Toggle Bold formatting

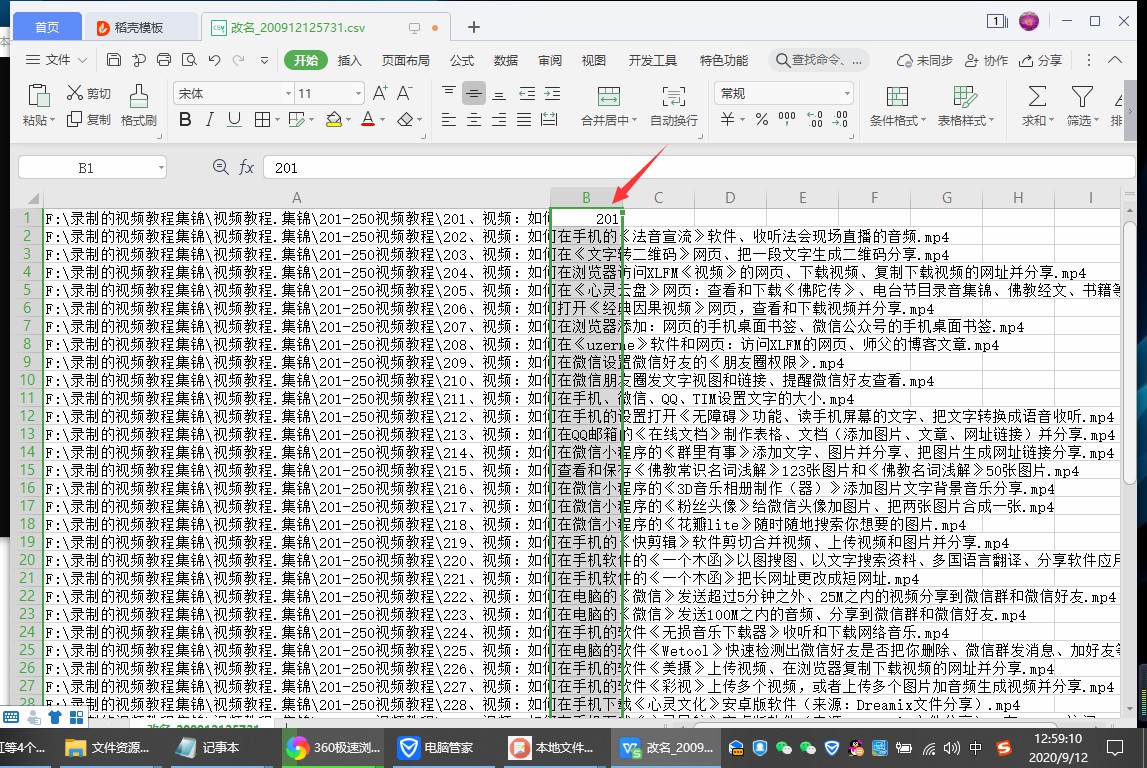pos(185,119)
